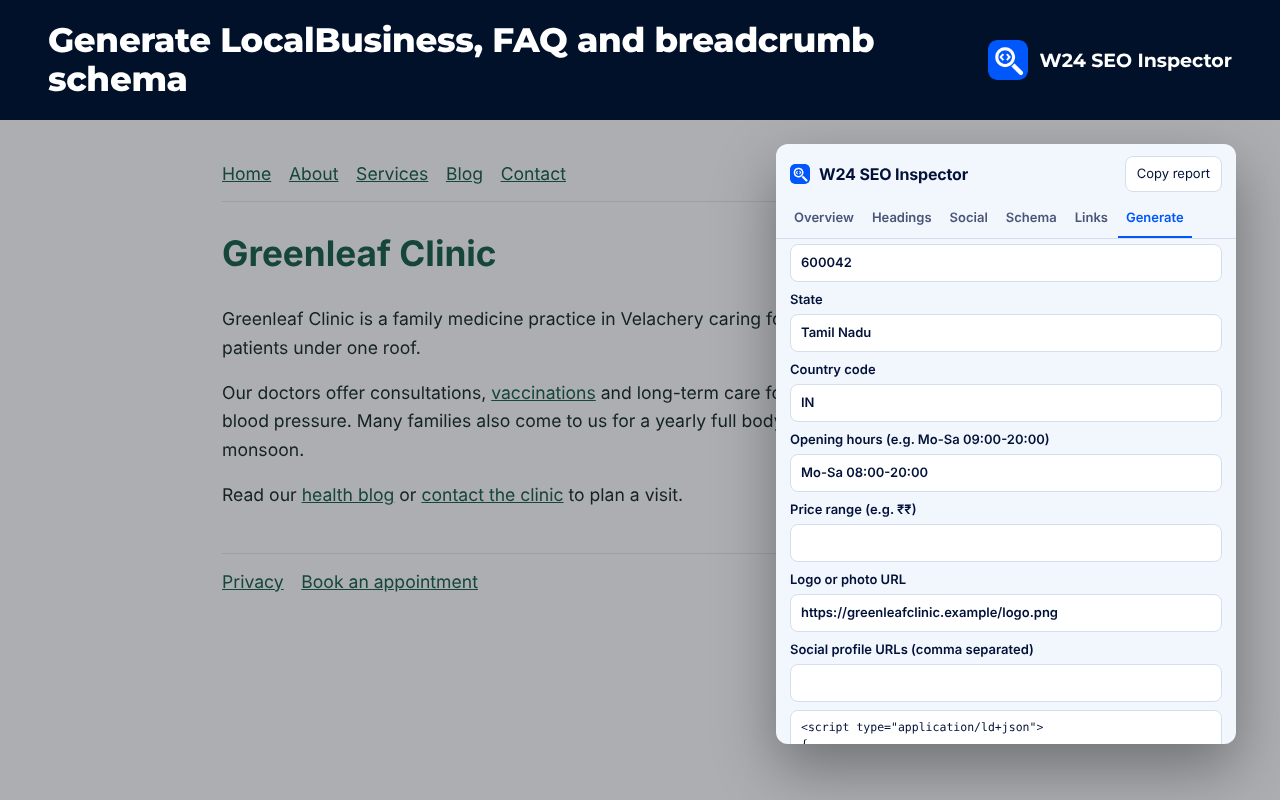Viewport: 1280px width, 800px height.
Task: Open the Social tab
Action: coord(968,217)
